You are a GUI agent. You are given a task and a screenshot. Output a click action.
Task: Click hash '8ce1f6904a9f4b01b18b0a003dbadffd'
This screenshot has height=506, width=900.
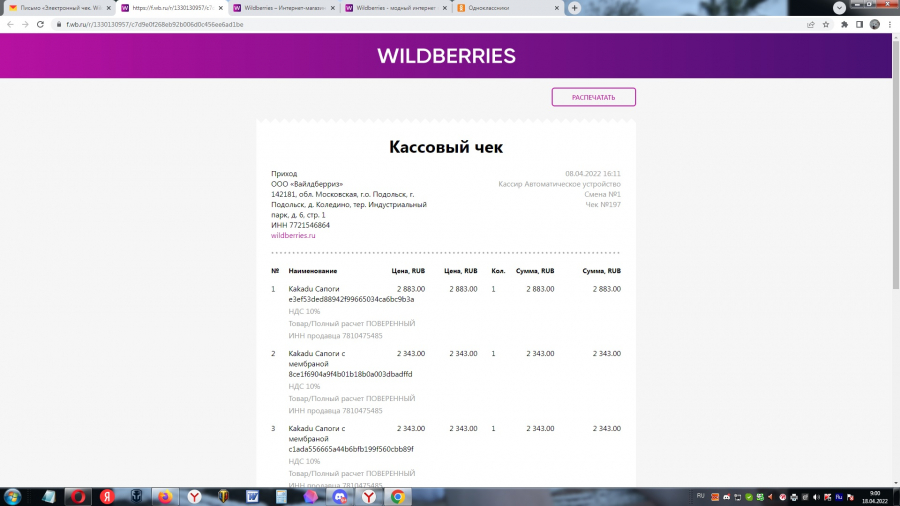coord(350,374)
